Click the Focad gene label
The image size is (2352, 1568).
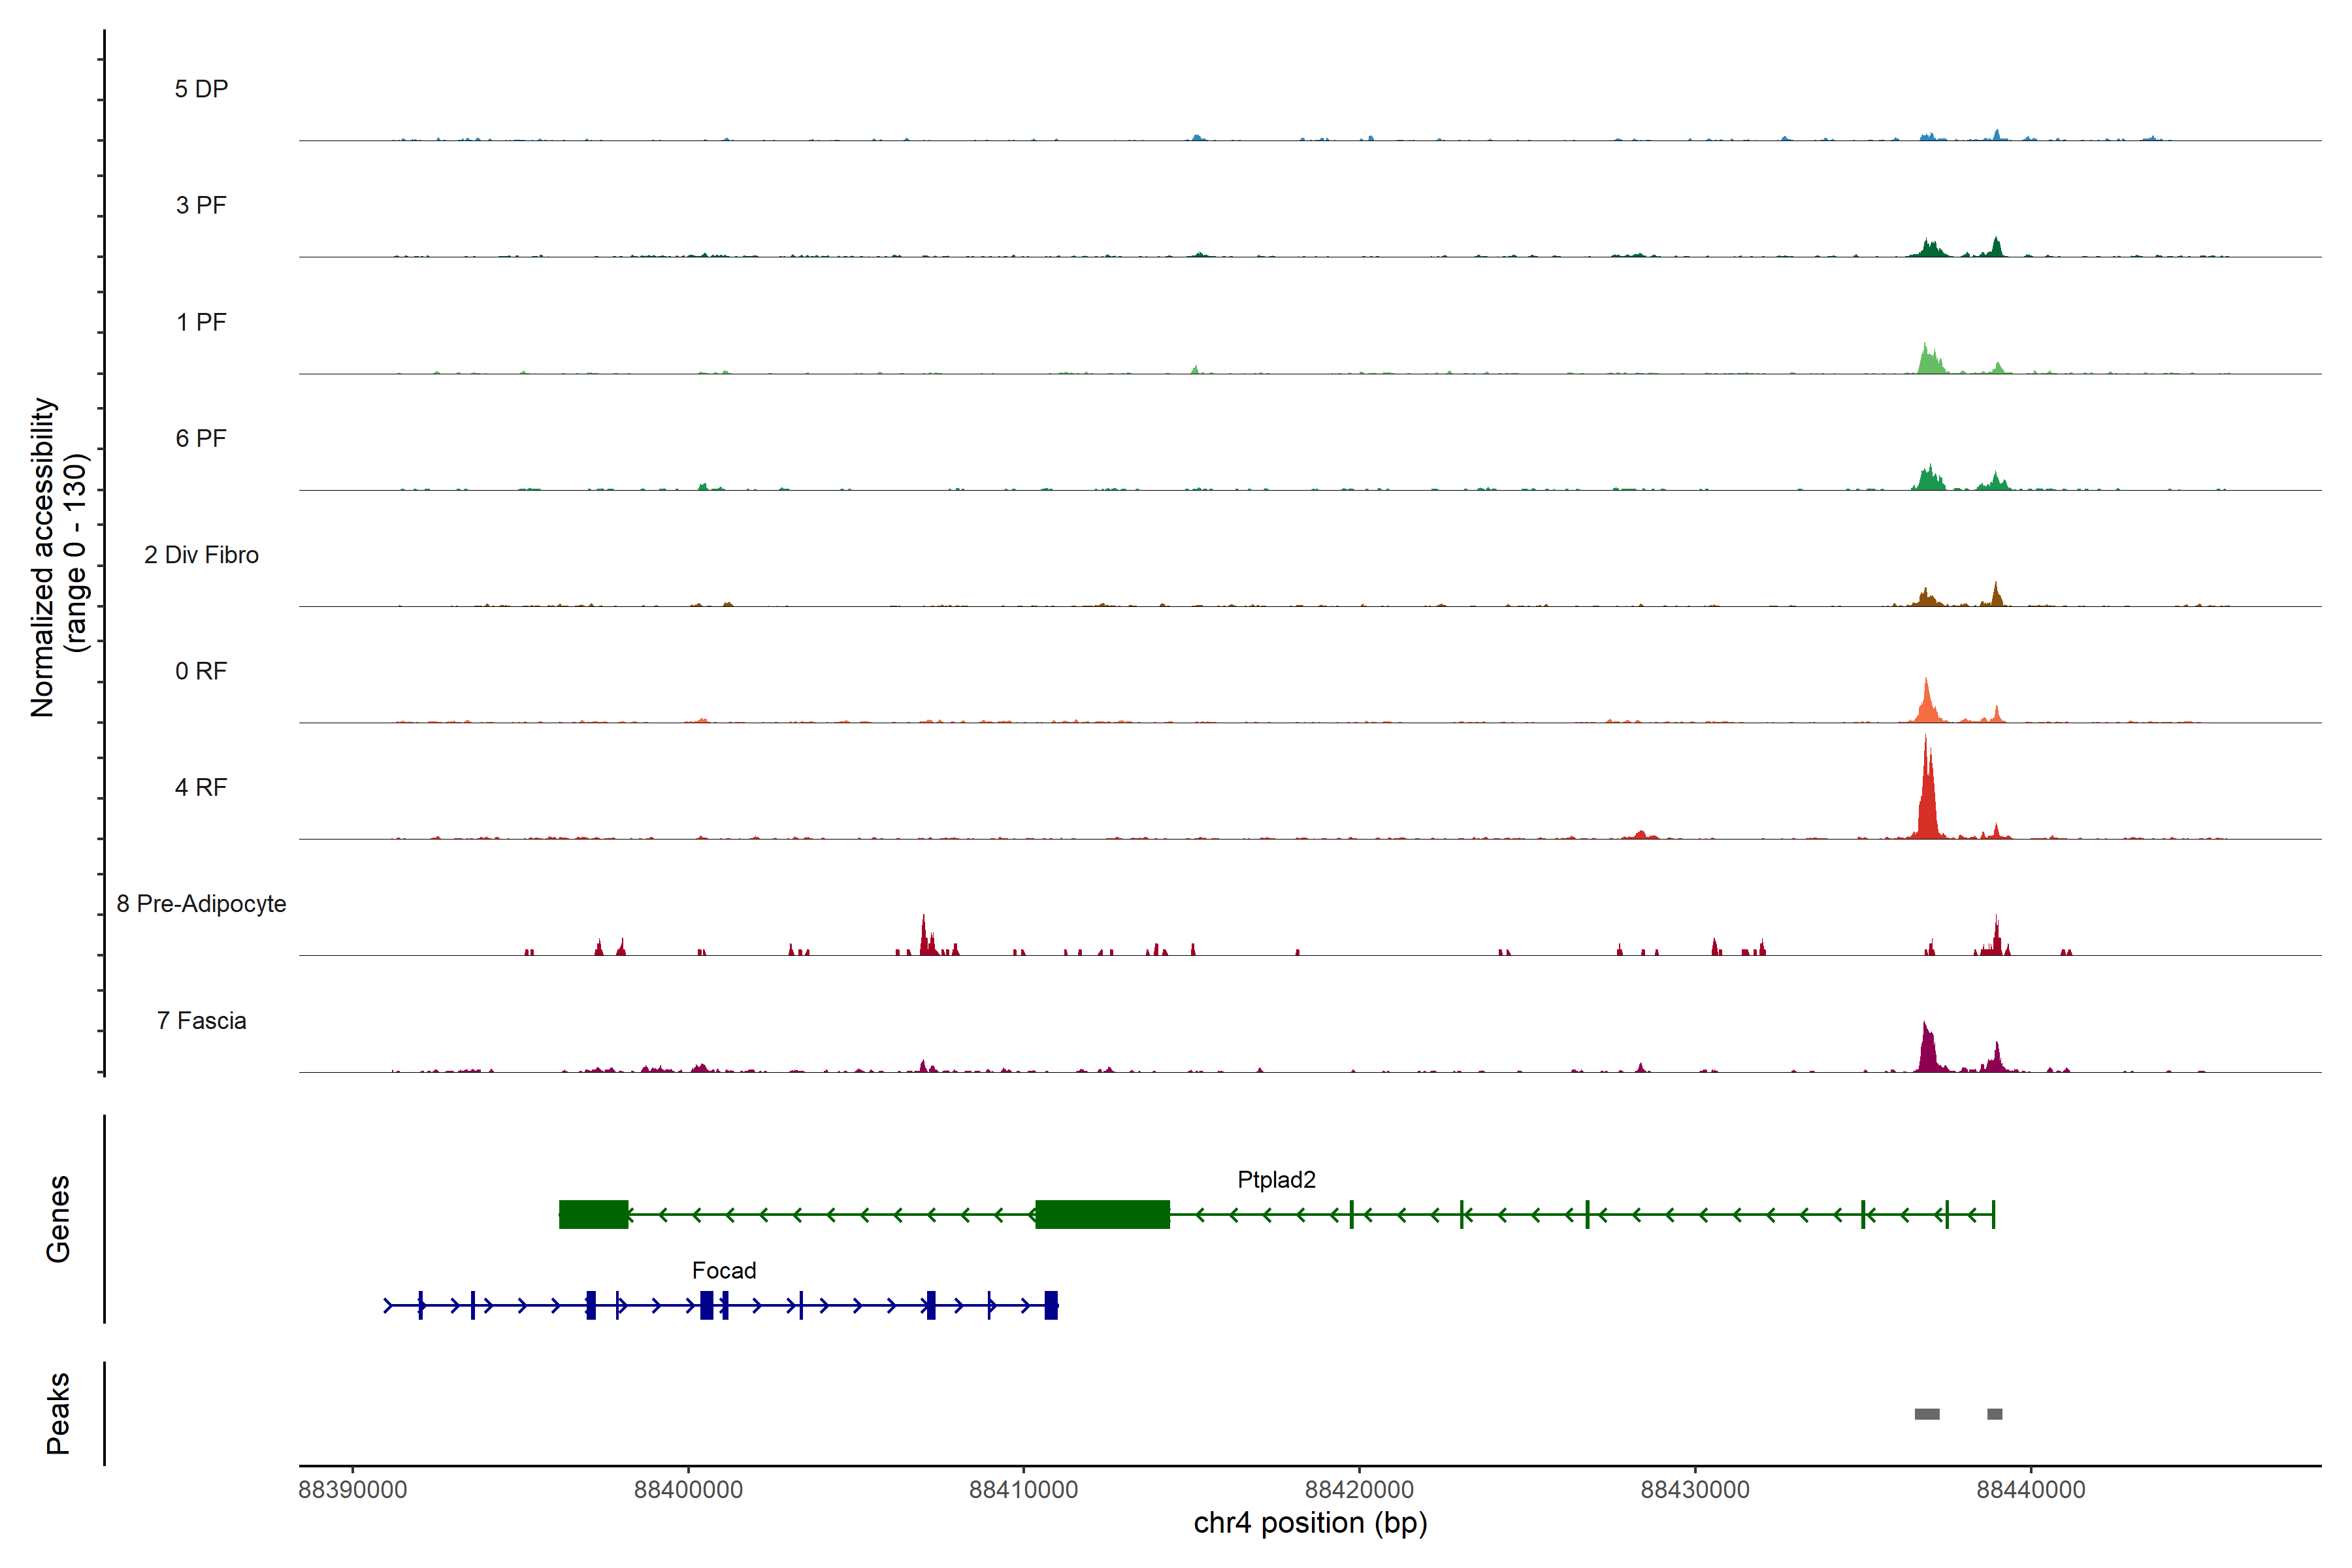tap(724, 1271)
